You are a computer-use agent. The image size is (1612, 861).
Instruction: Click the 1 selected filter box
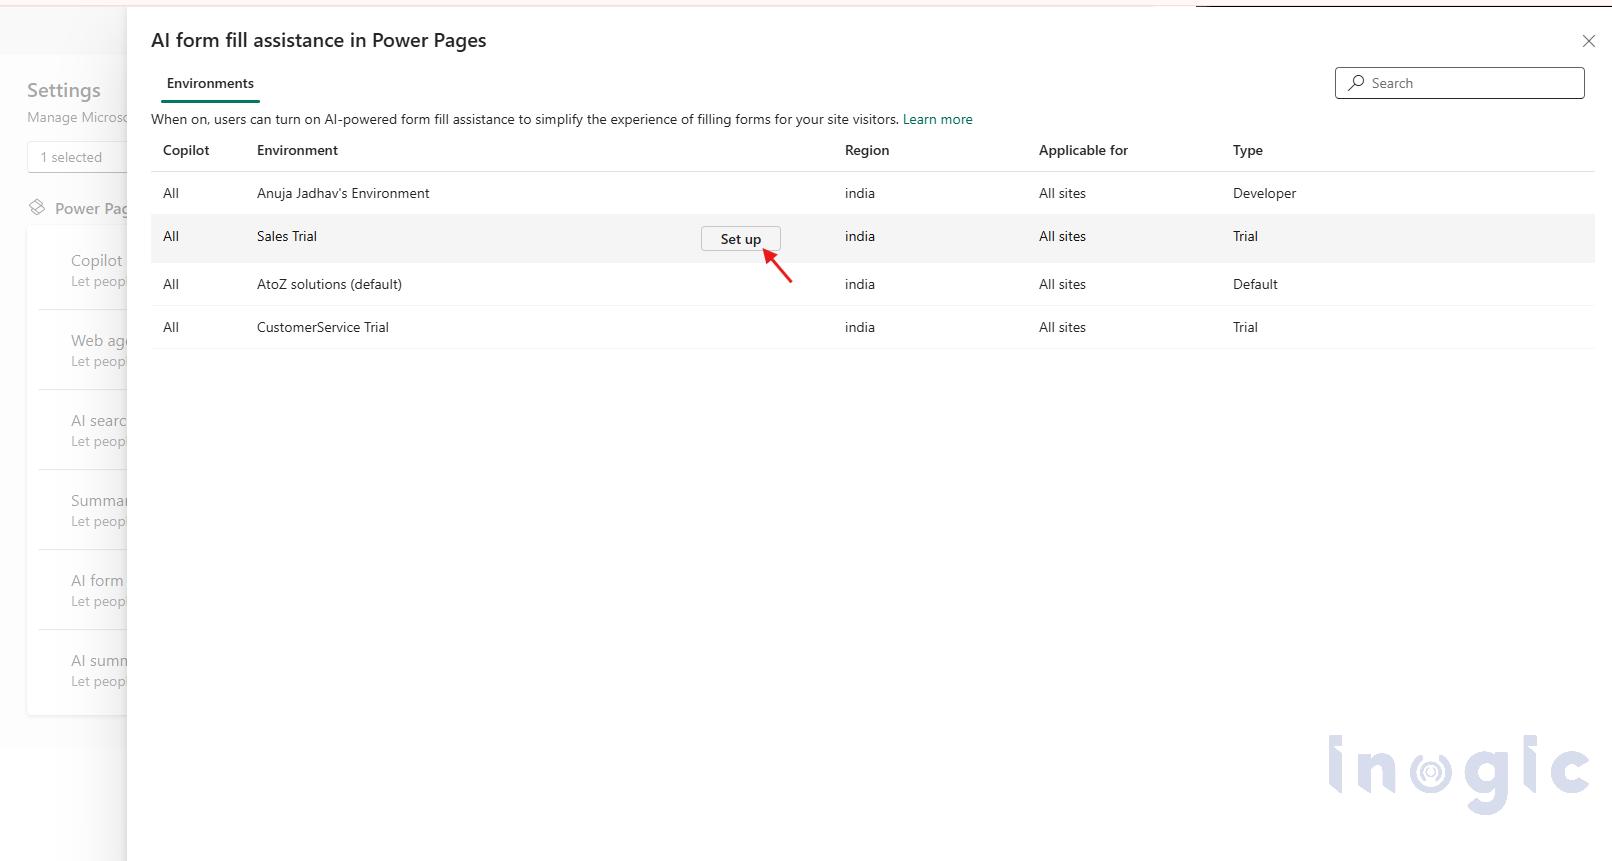click(x=77, y=157)
